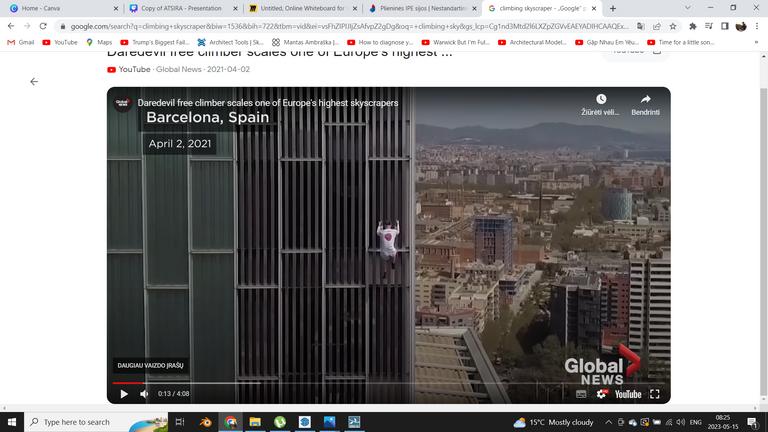Click the Žiūrėti vėliau watch later clock

coord(601,99)
